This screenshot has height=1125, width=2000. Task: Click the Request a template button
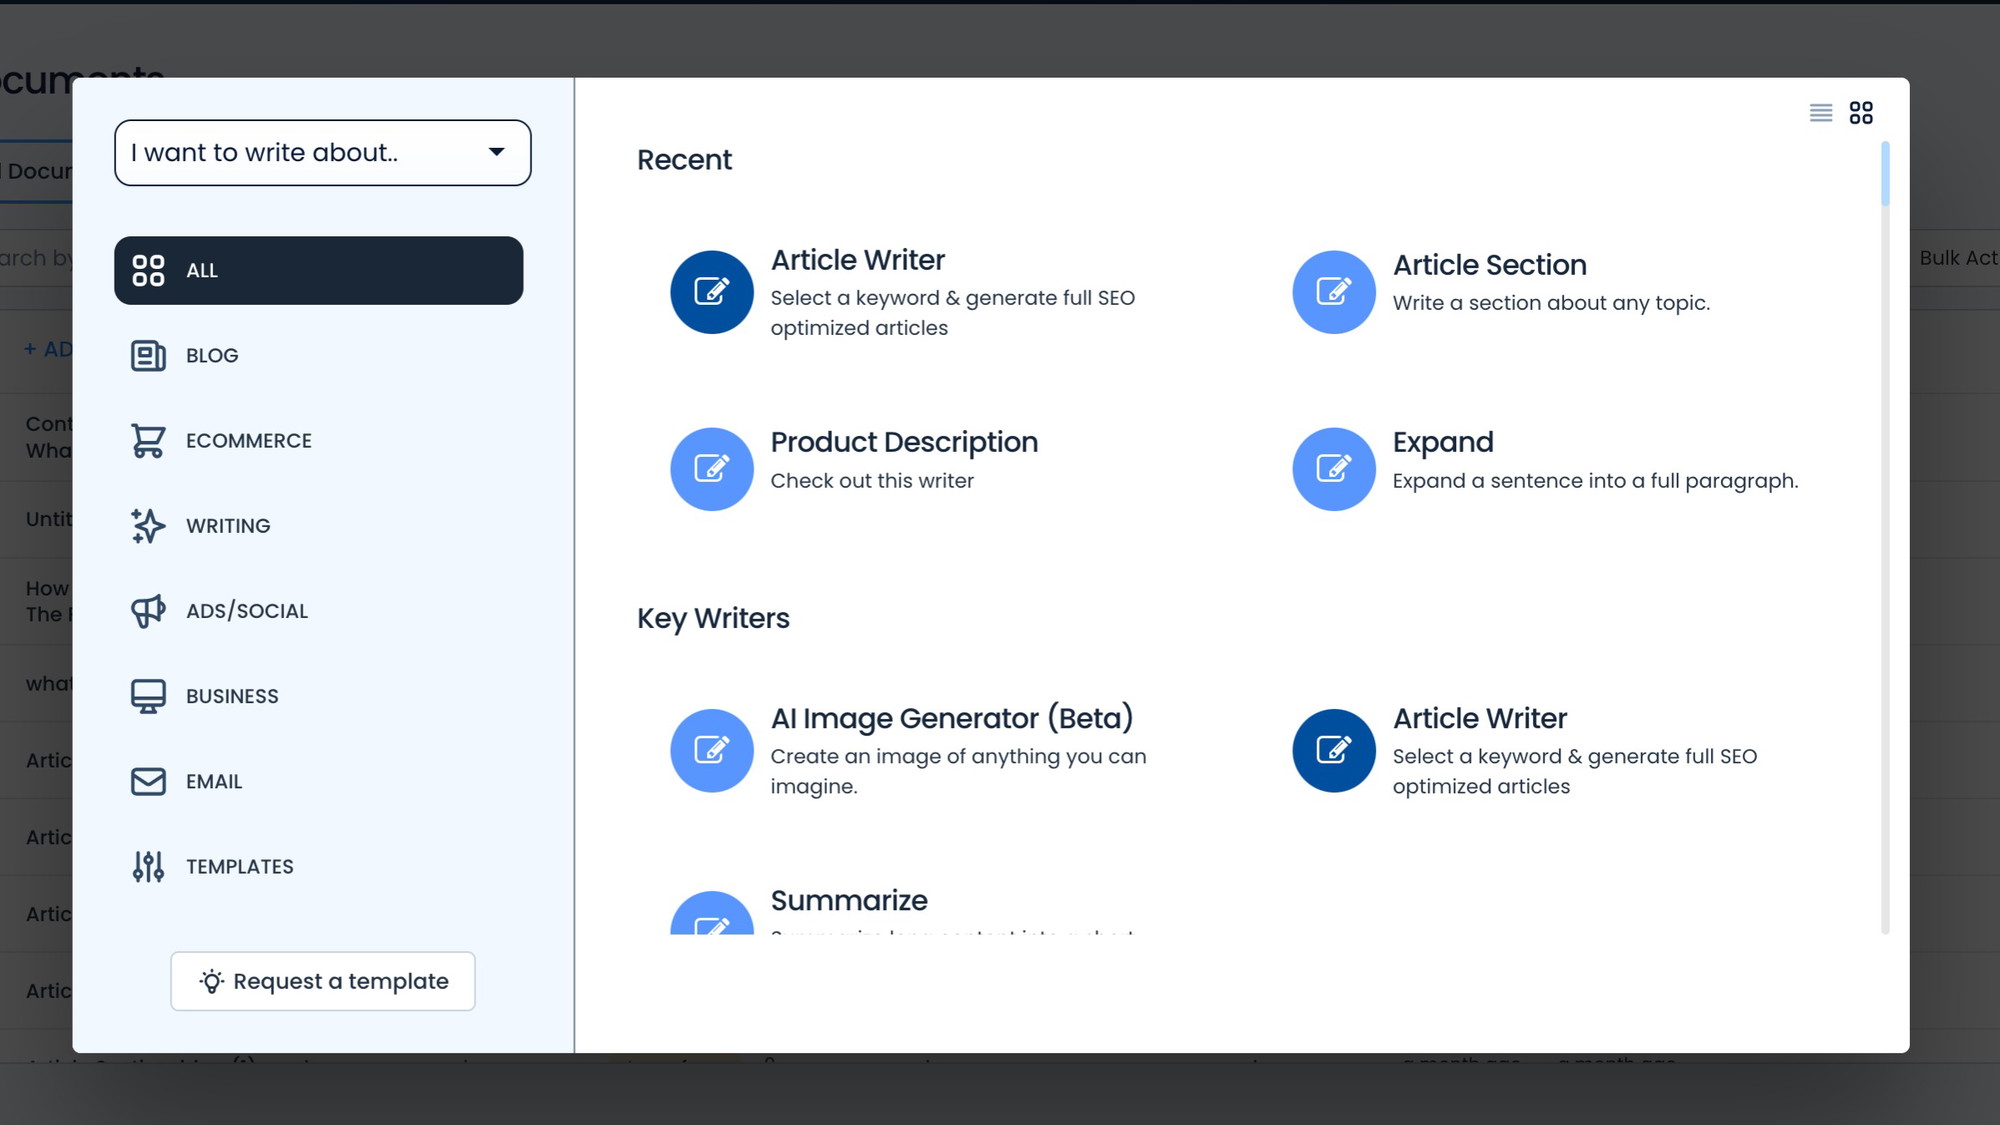[321, 981]
